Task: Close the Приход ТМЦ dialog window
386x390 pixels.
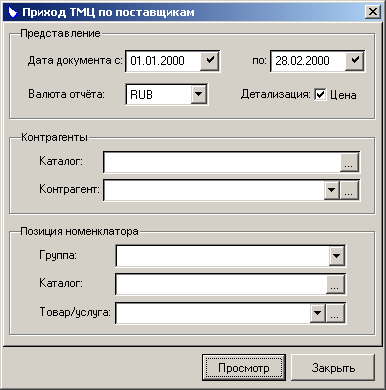Action: tap(373, 12)
